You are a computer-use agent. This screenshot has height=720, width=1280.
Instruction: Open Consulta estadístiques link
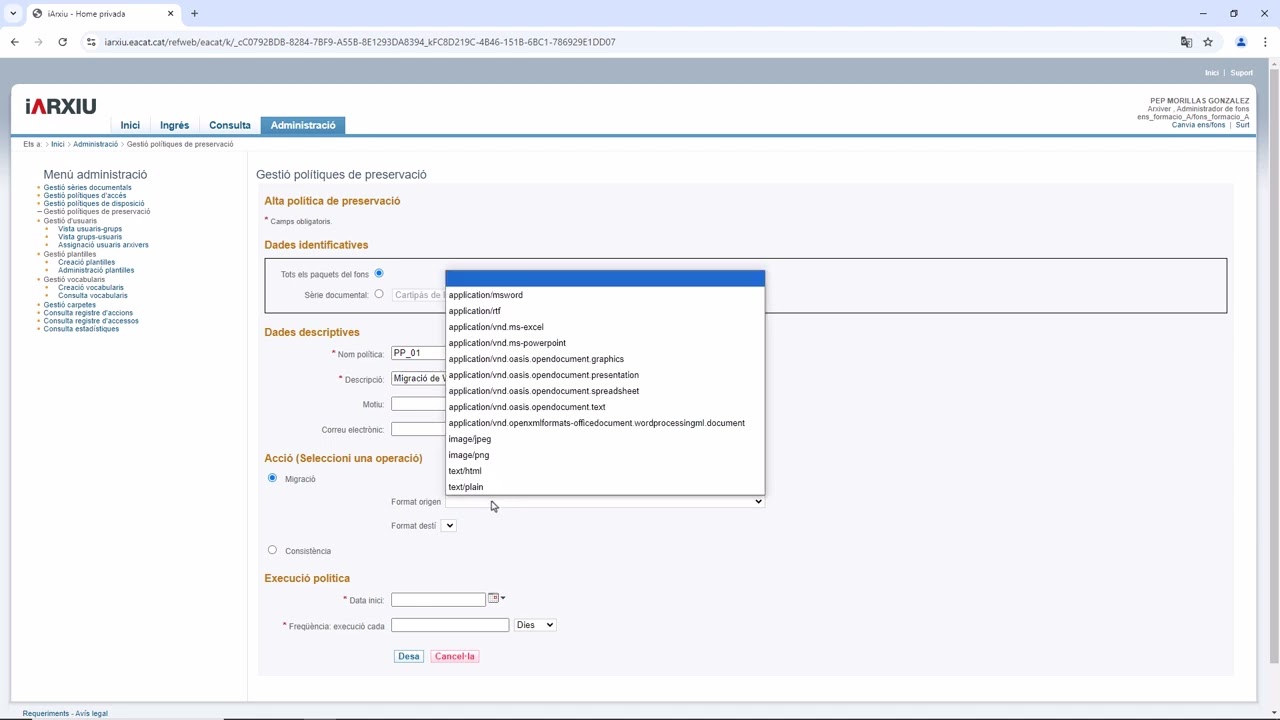pos(81,329)
